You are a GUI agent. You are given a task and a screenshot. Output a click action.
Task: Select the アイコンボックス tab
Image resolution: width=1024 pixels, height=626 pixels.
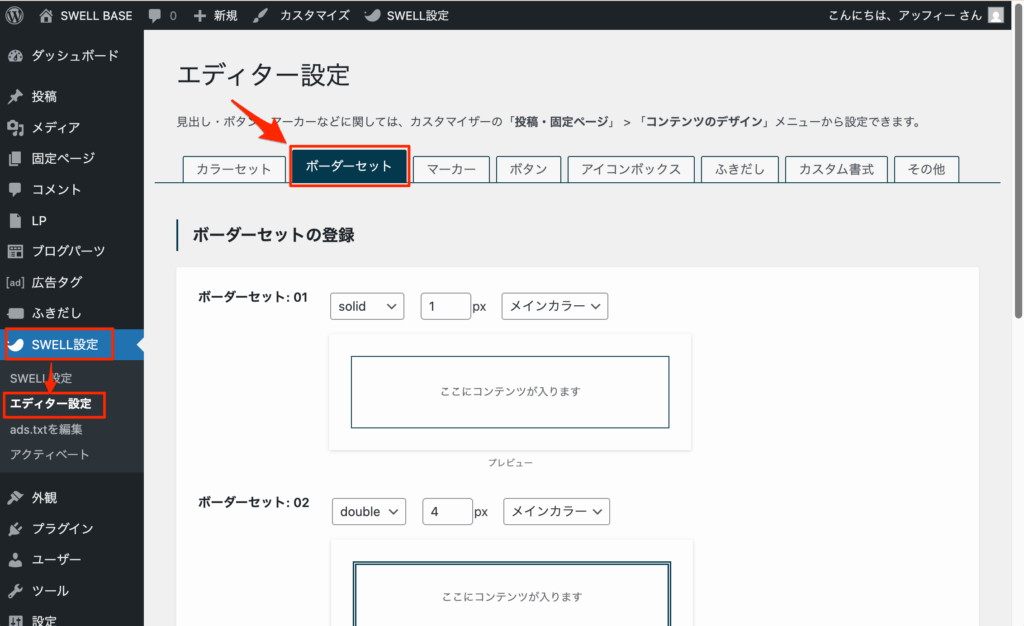[x=631, y=169]
